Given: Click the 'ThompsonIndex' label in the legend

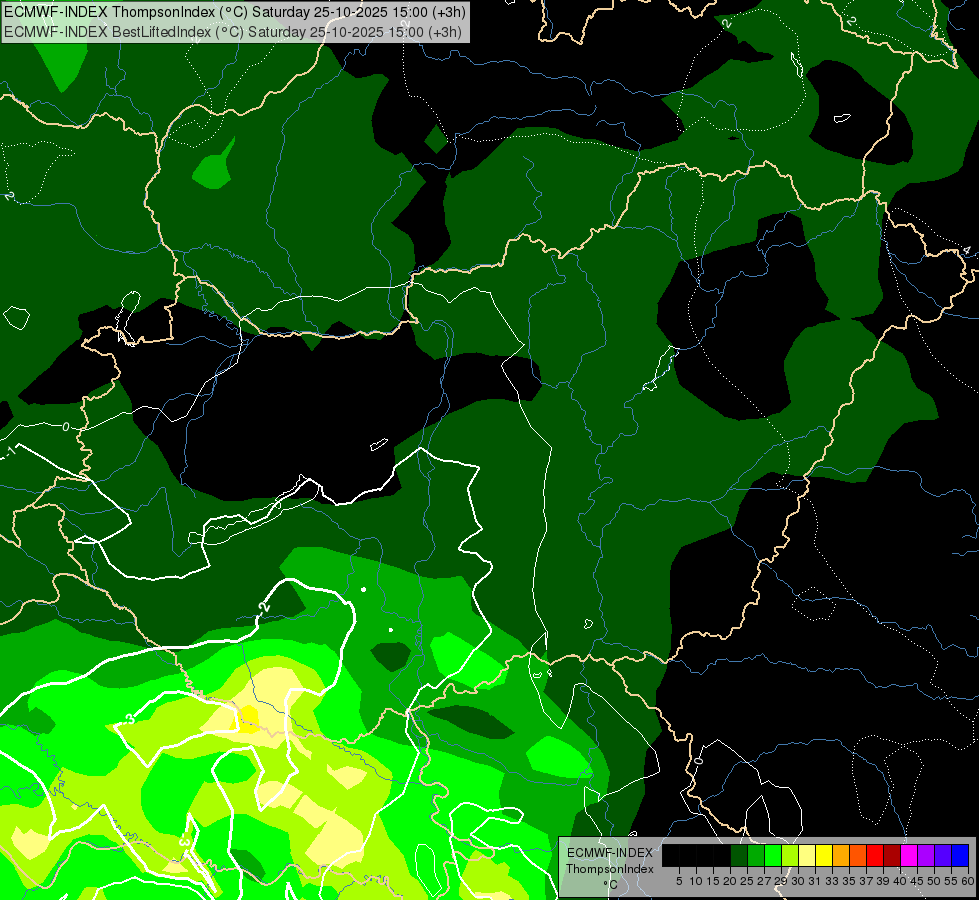Looking at the screenshot, I should click(x=610, y=869).
